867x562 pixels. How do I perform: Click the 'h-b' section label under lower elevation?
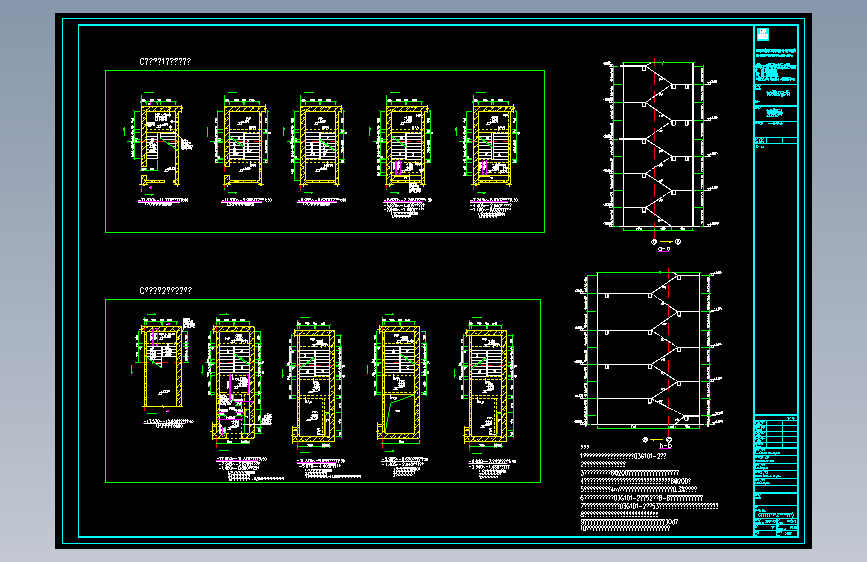click(666, 446)
